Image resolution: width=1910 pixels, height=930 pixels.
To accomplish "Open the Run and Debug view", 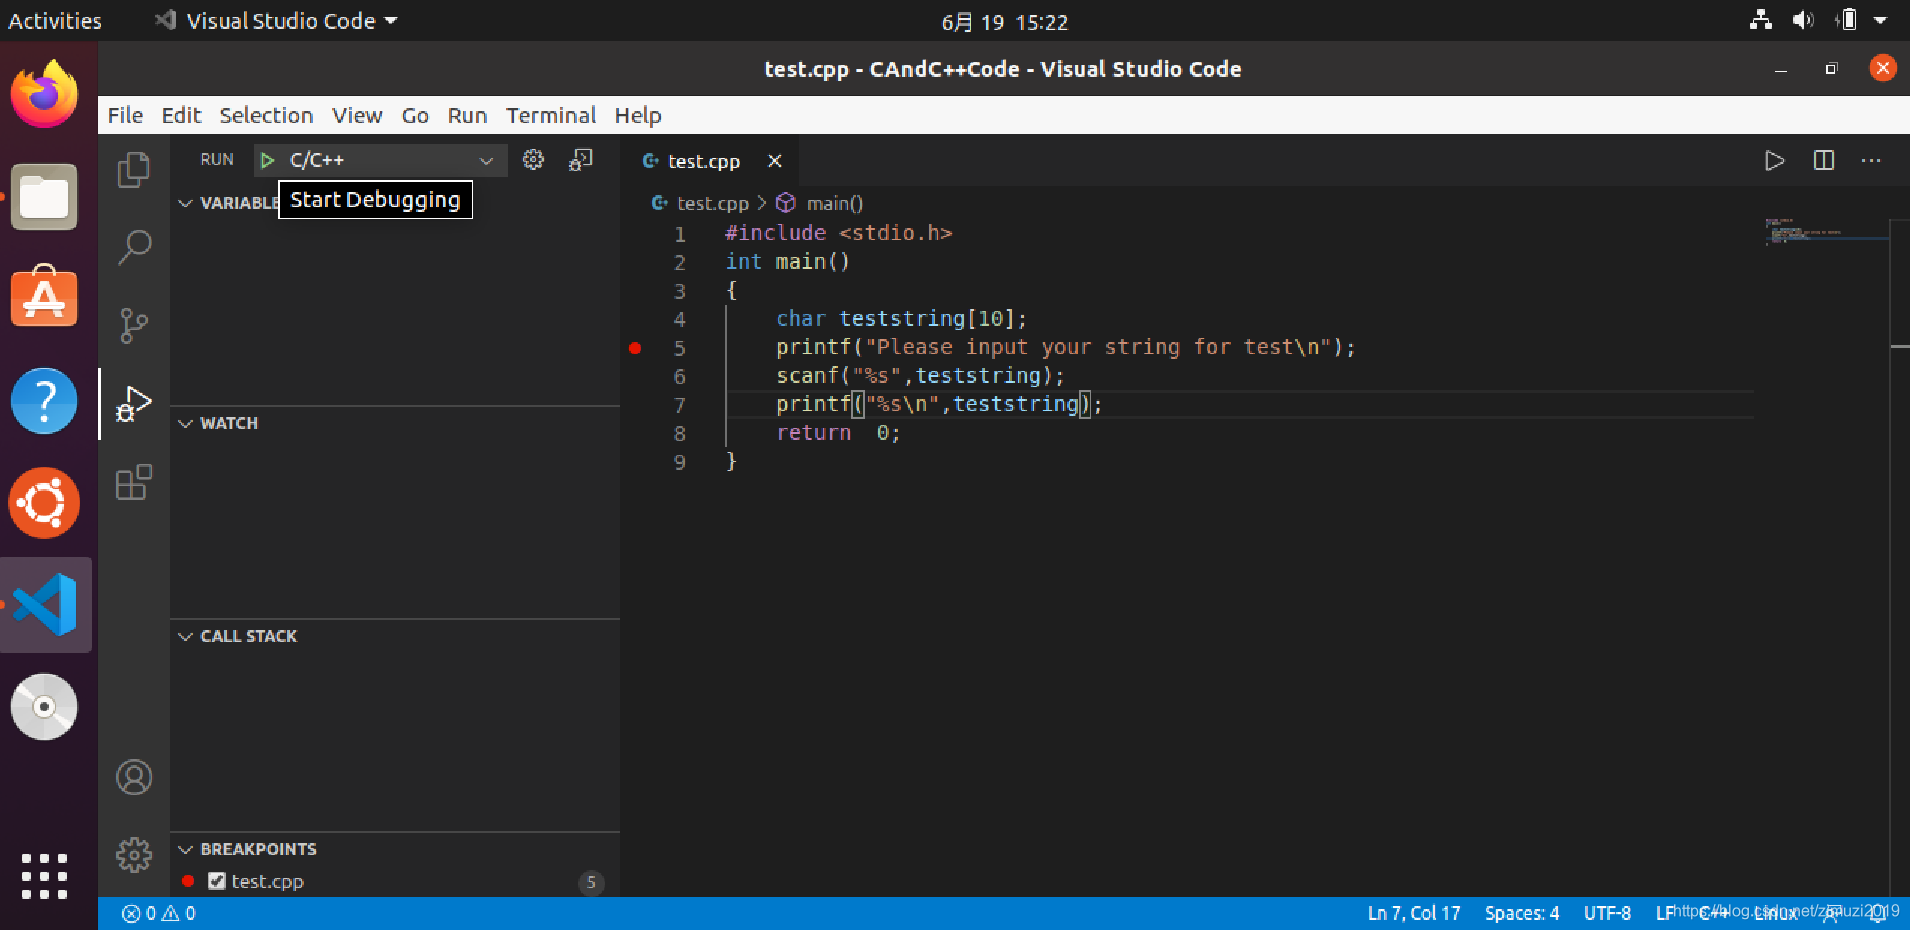I will click(133, 404).
